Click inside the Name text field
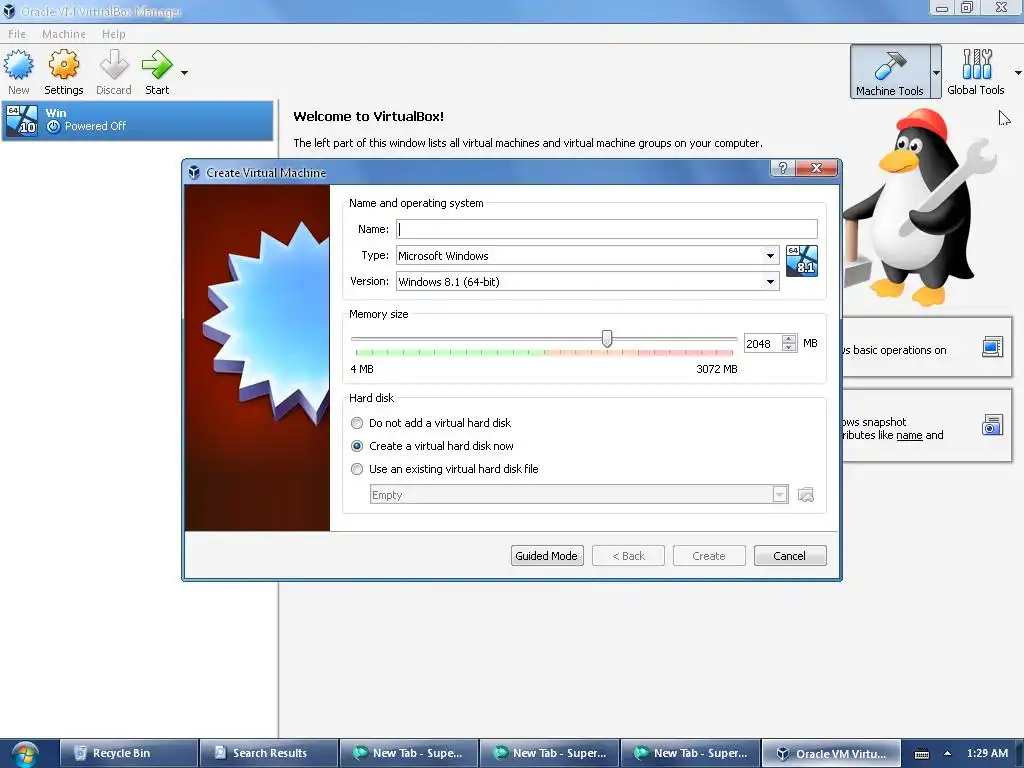Viewport: 1024px width, 768px height. (607, 229)
